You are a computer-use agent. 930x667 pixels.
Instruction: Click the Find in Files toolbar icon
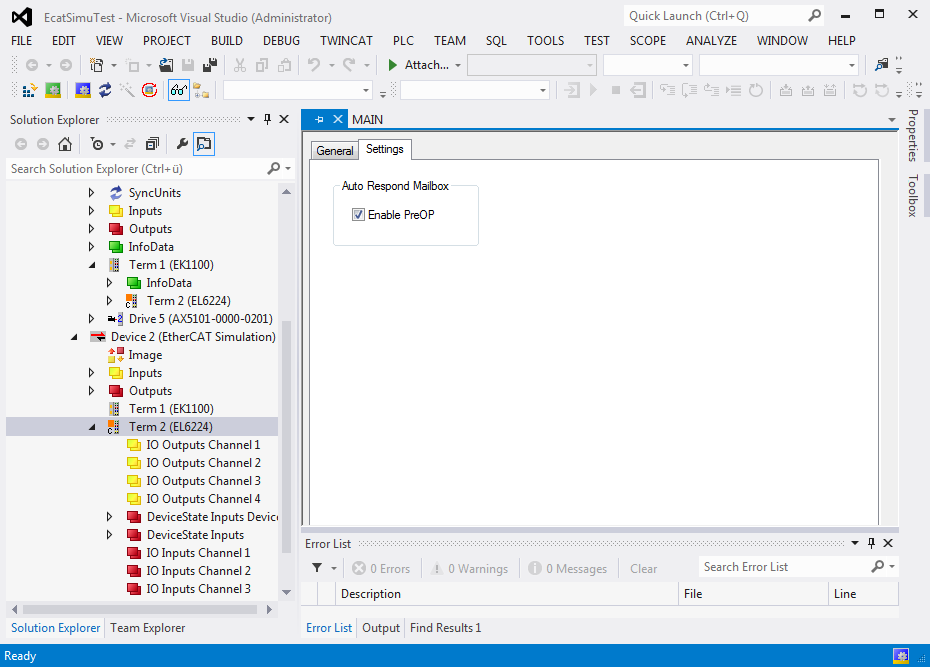[x=881, y=65]
